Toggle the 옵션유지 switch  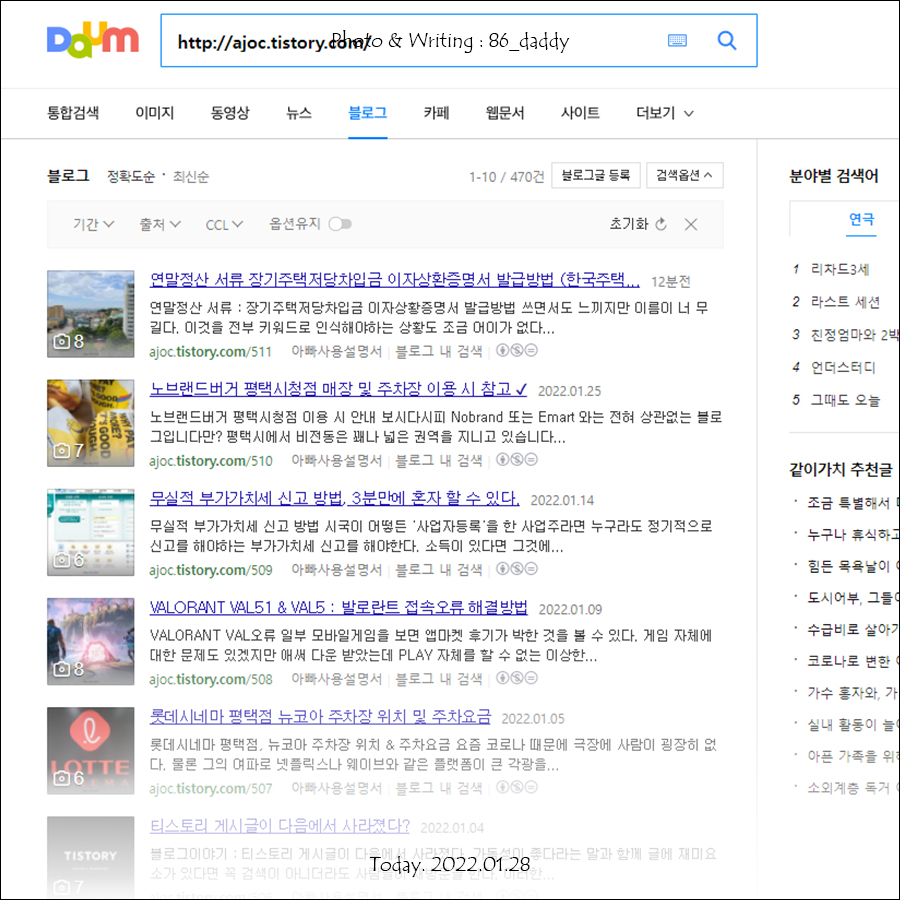point(340,224)
